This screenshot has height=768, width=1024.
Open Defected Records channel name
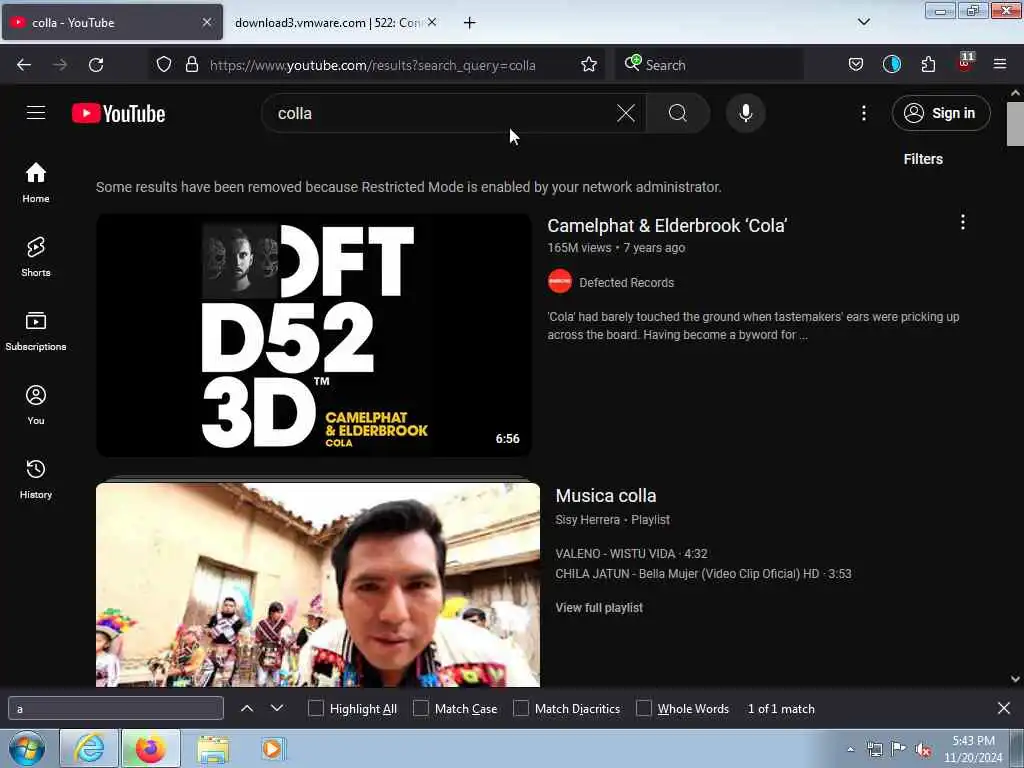[626, 283]
